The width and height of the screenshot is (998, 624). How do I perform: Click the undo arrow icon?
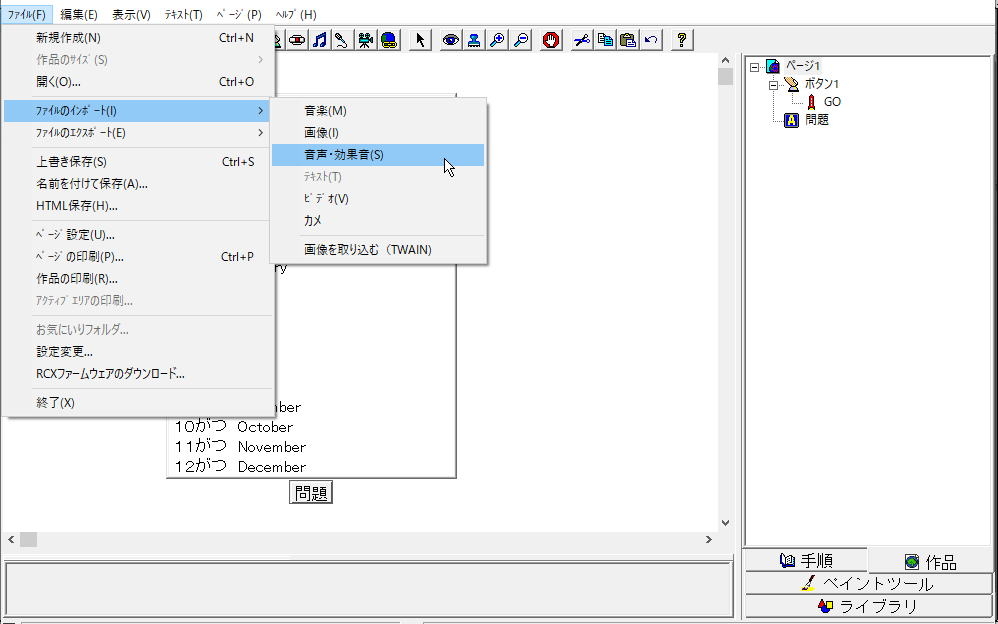(x=651, y=40)
